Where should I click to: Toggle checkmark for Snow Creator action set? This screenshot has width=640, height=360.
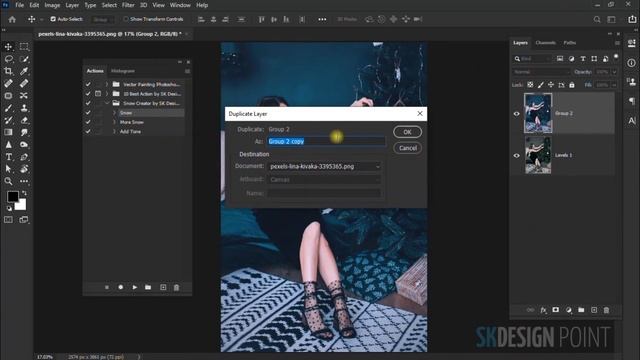point(88,103)
